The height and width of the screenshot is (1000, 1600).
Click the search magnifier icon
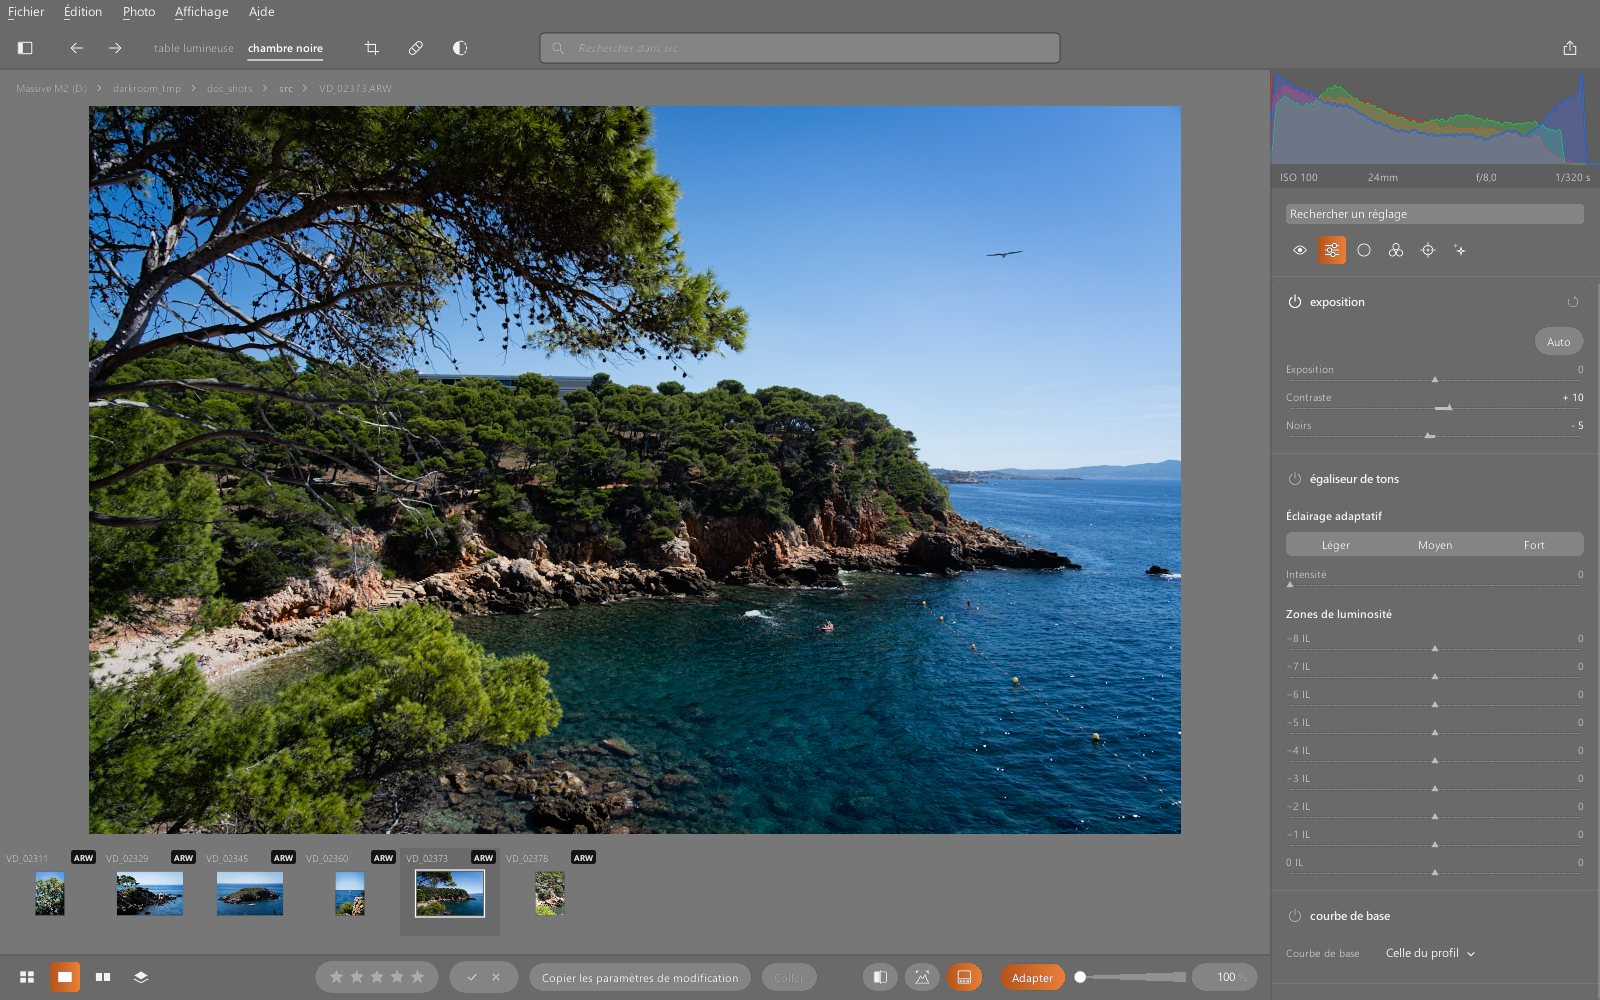(x=558, y=48)
